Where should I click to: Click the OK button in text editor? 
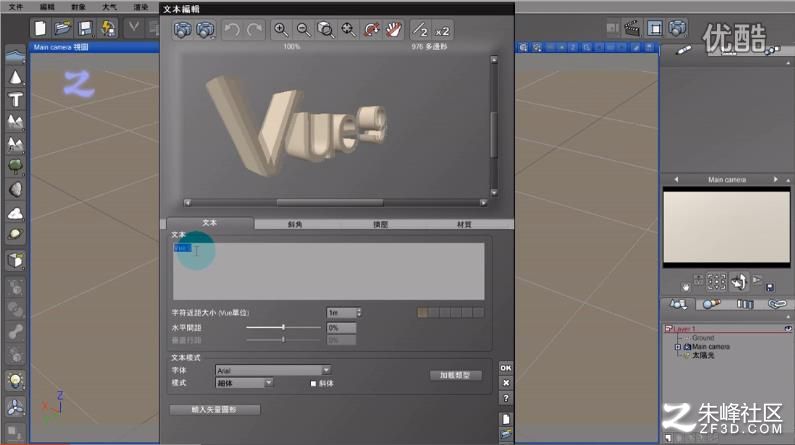click(505, 367)
